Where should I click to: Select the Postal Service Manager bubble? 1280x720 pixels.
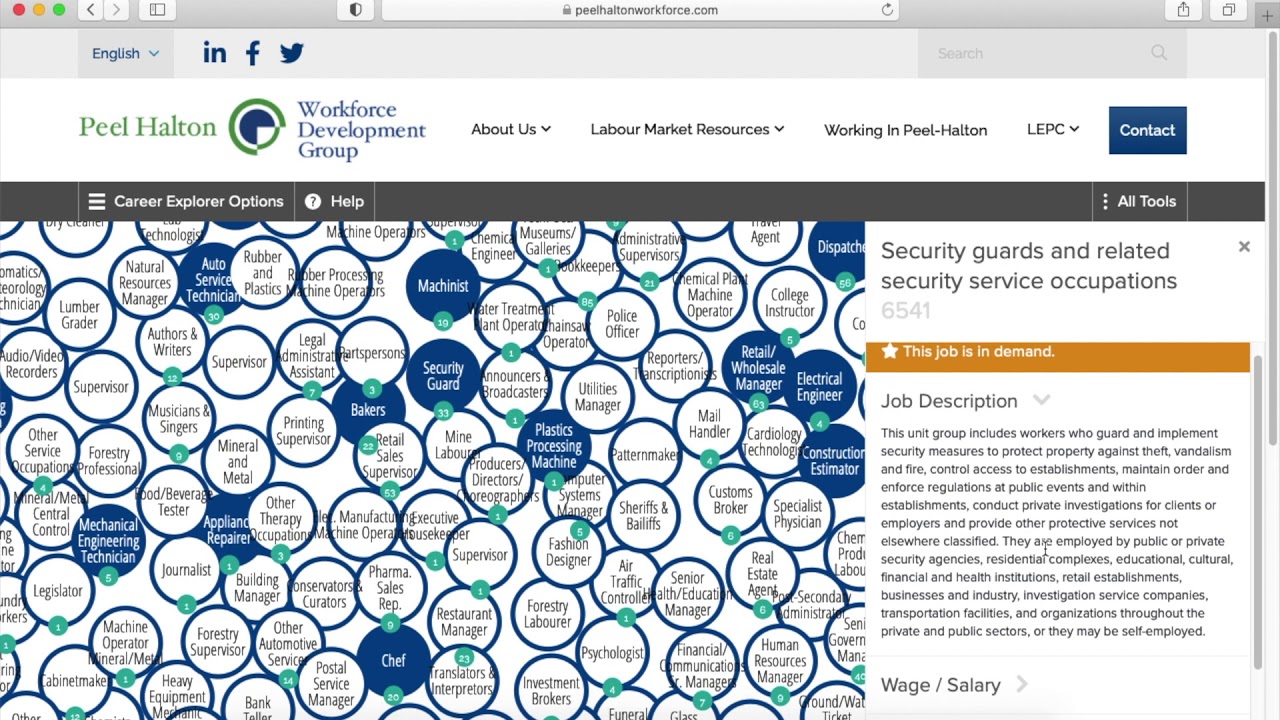[331, 684]
